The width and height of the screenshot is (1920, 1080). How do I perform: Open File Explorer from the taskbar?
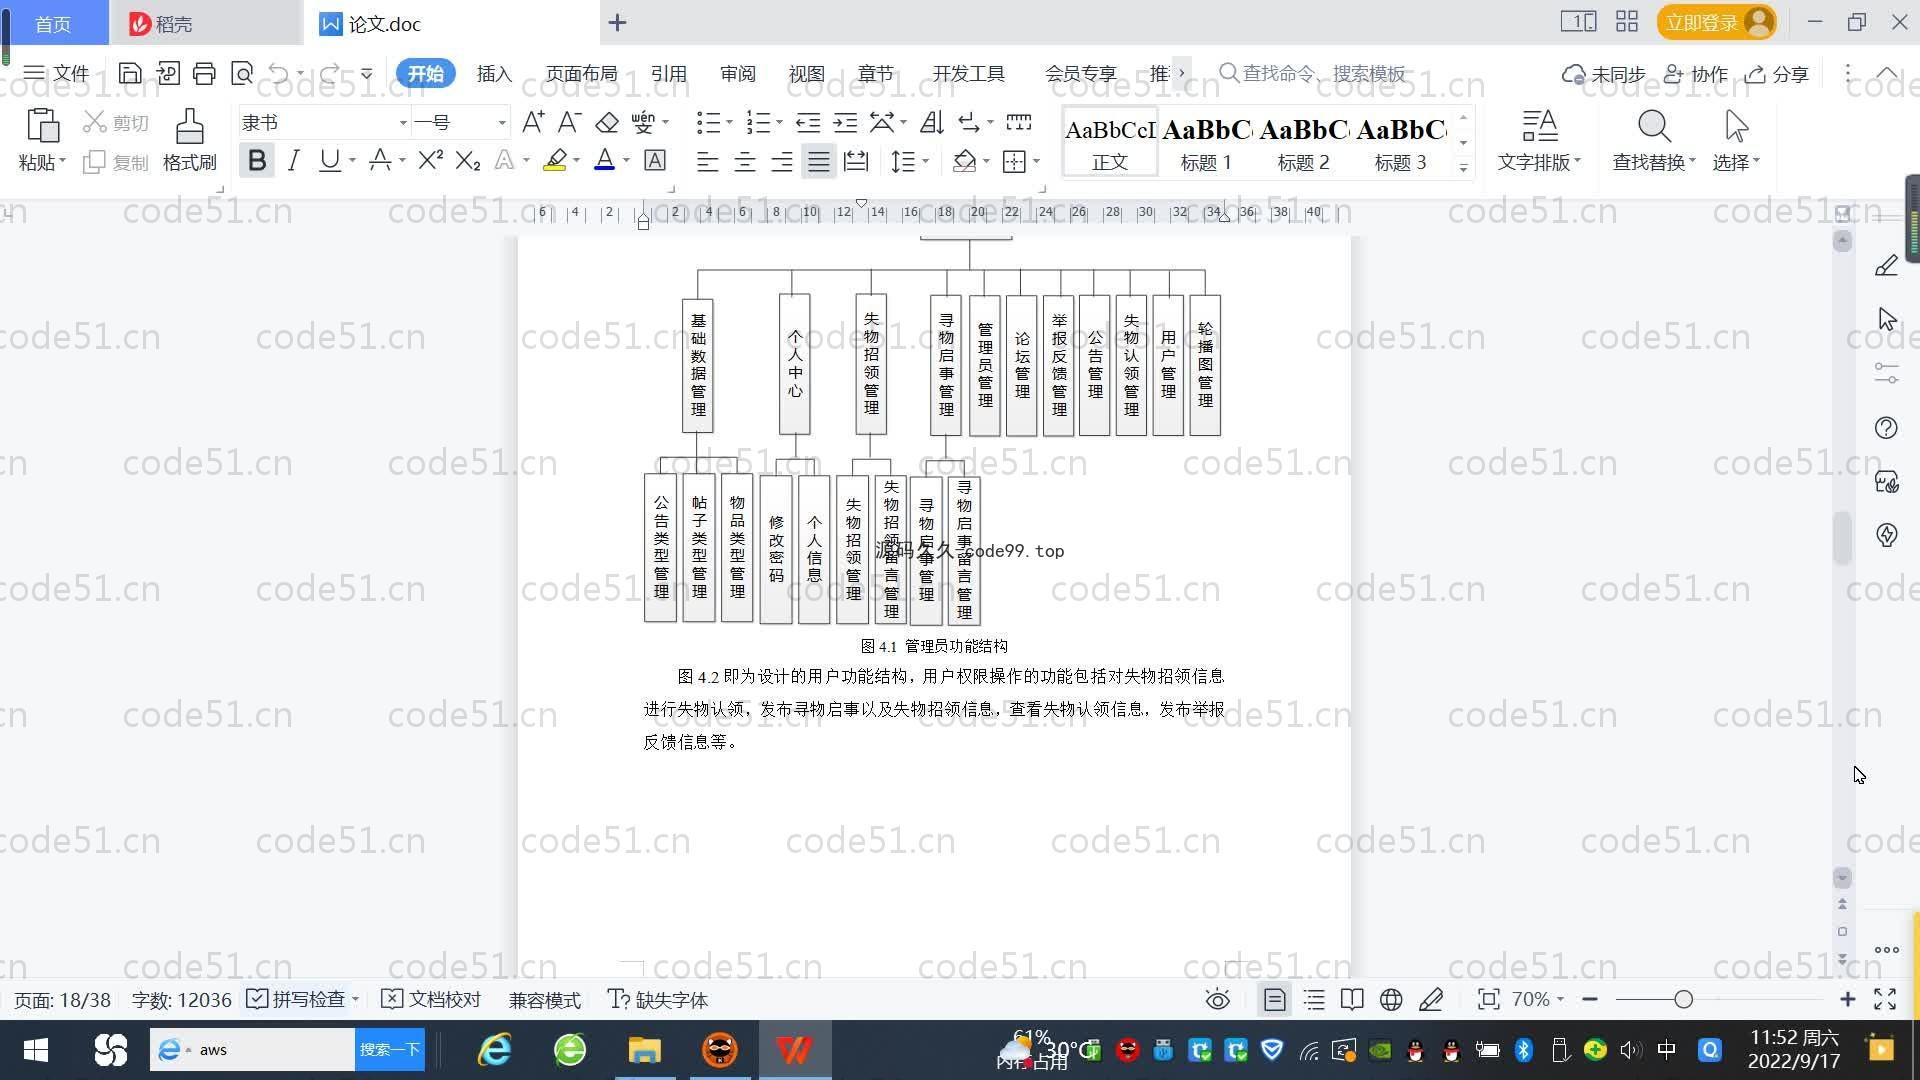pyautogui.click(x=645, y=1050)
